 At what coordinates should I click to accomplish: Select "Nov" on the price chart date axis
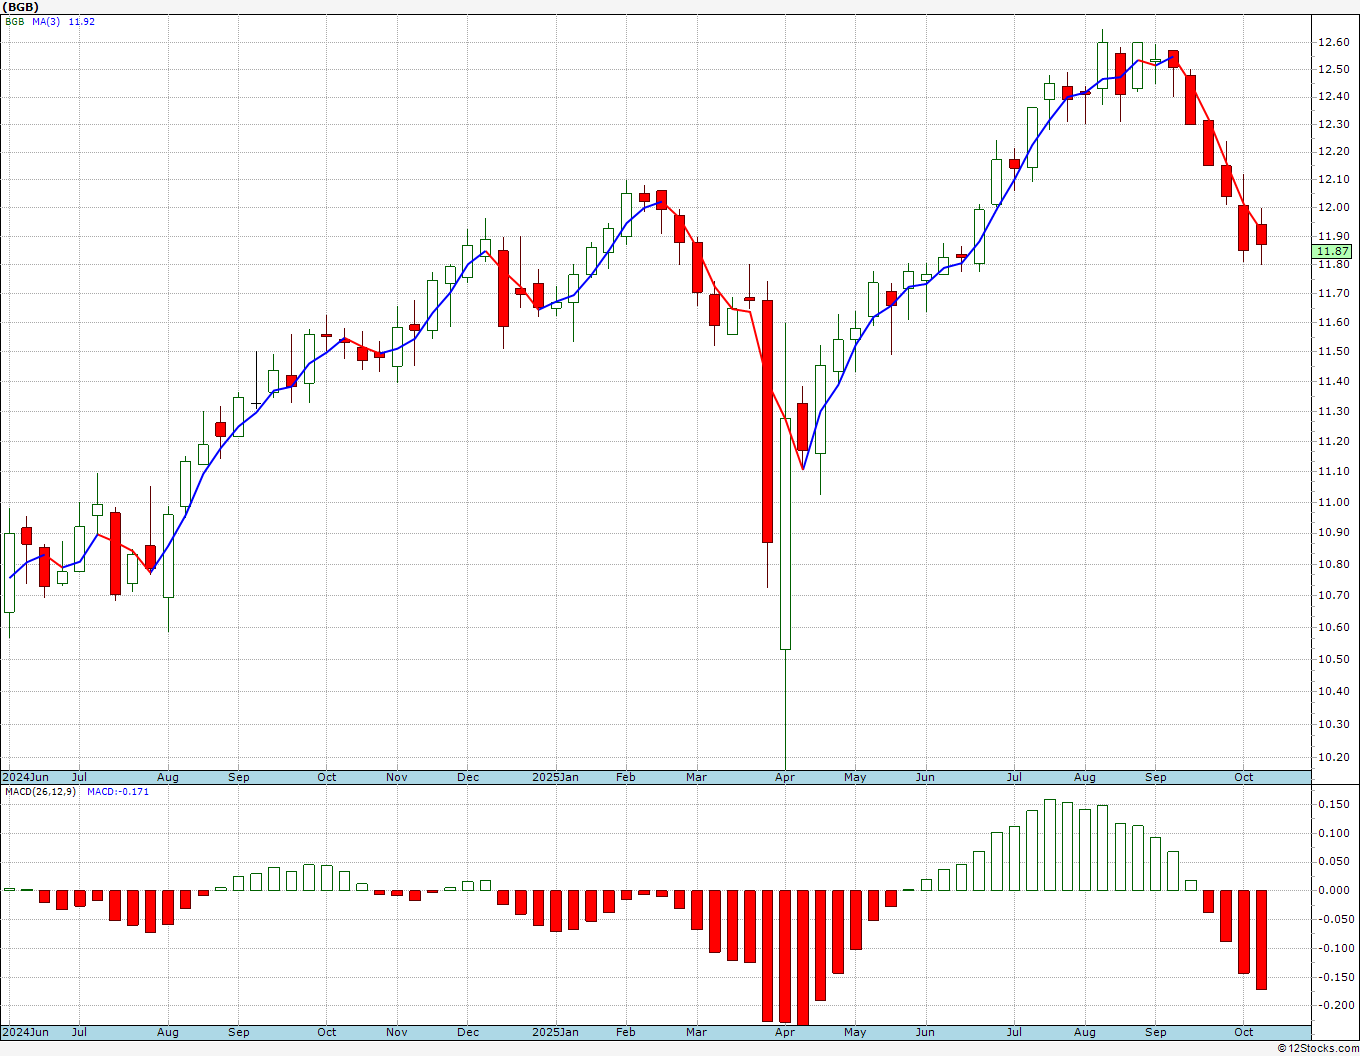pyautogui.click(x=397, y=777)
